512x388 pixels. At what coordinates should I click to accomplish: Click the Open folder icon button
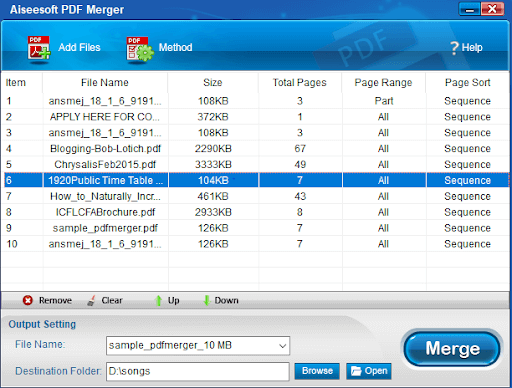[369, 371]
